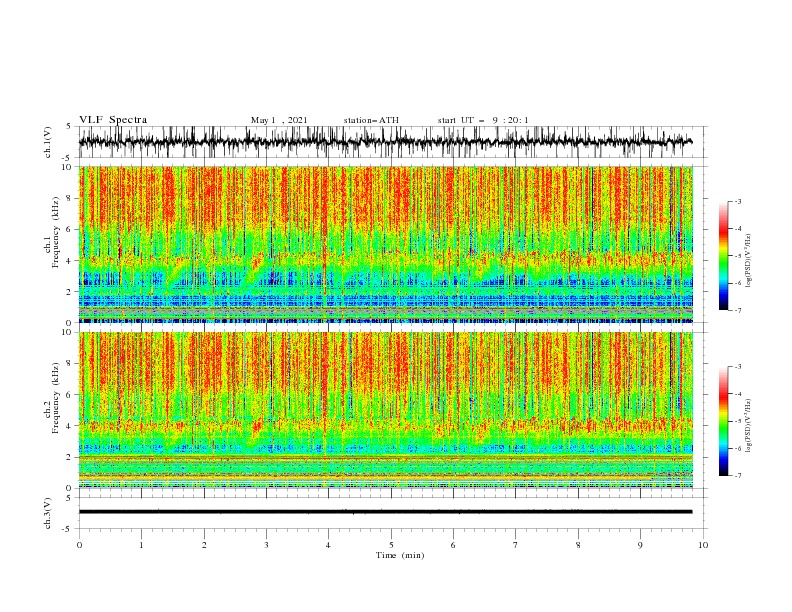The width and height of the screenshot is (792, 612).
Task: Click time axis tick label "1"
Action: click(x=141, y=545)
